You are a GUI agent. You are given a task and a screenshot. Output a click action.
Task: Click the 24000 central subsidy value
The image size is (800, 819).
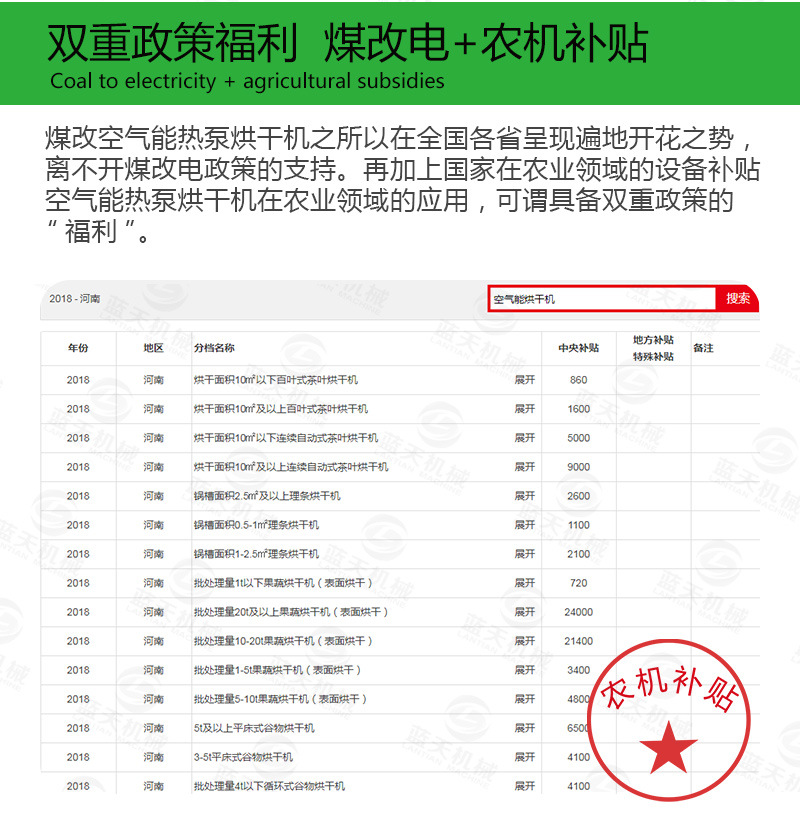(x=579, y=612)
